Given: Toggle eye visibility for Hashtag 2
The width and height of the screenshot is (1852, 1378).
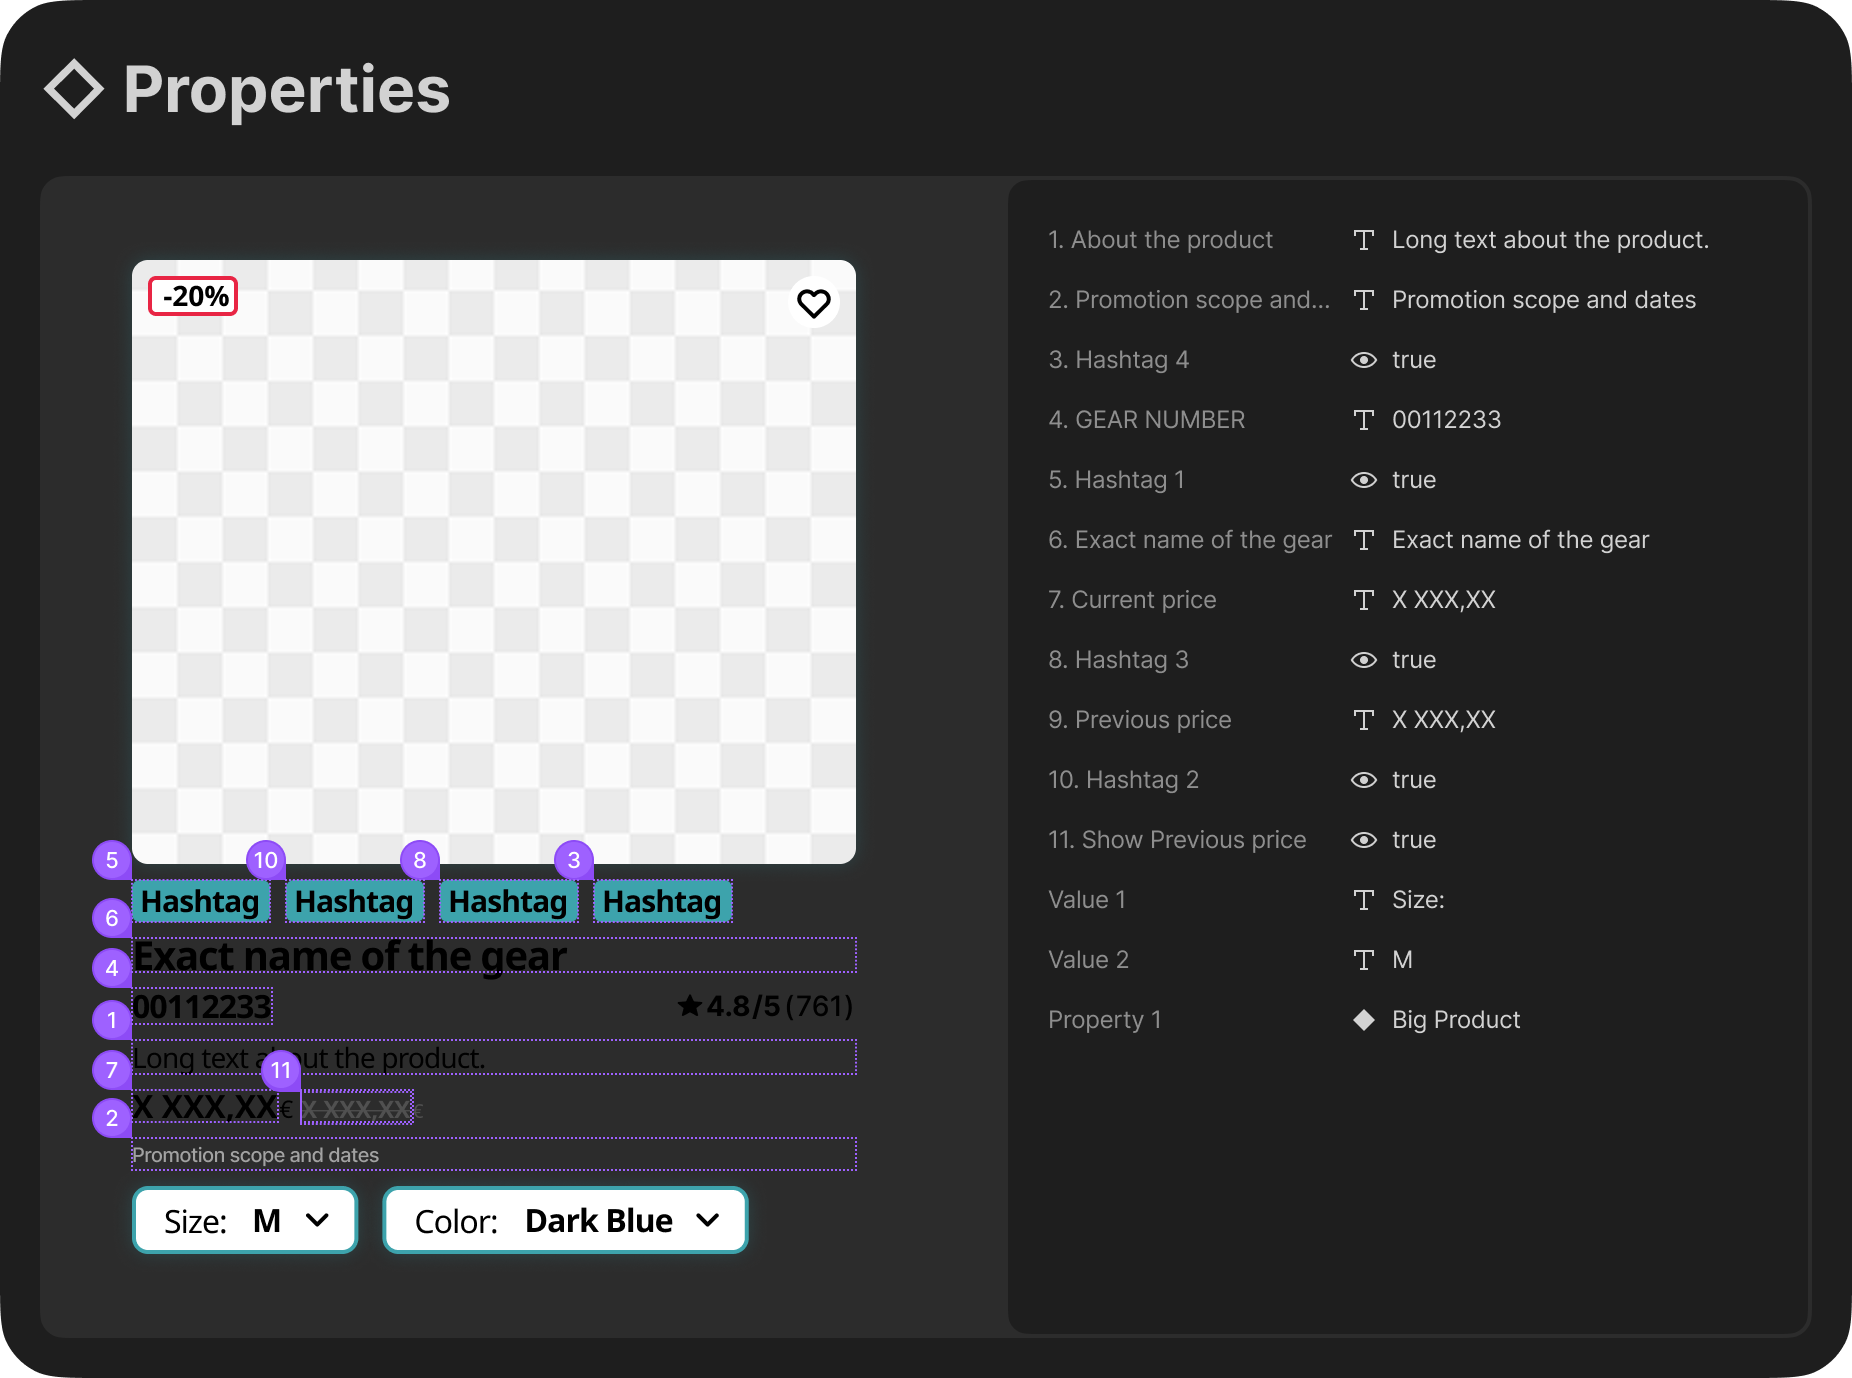Looking at the screenshot, I should (x=1363, y=780).
